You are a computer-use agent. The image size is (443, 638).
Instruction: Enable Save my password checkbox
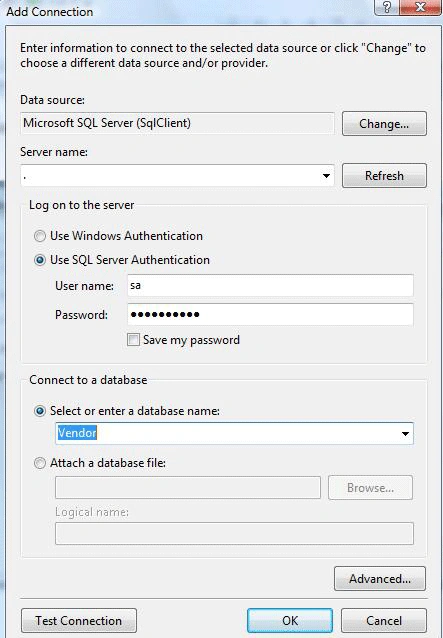click(x=133, y=339)
